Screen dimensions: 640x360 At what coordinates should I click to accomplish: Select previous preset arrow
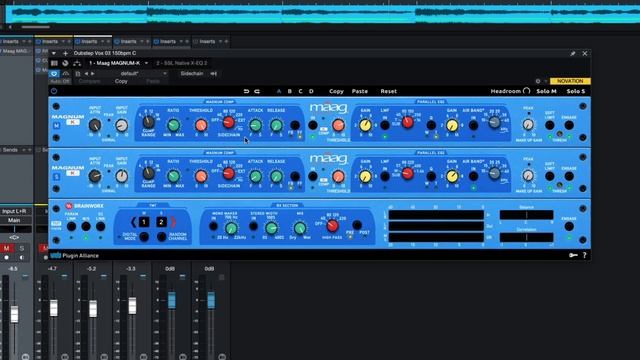(x=86, y=74)
